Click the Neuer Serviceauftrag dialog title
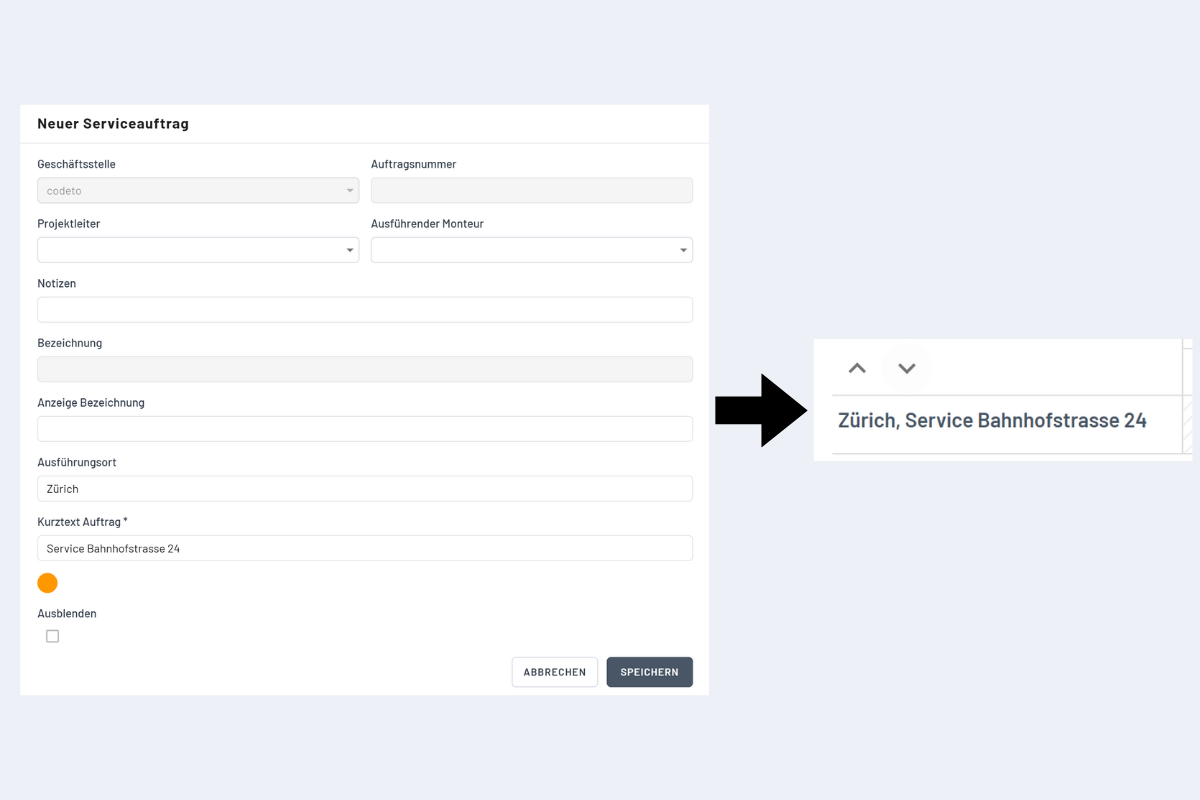Viewport: 1200px width, 800px height. [112, 123]
